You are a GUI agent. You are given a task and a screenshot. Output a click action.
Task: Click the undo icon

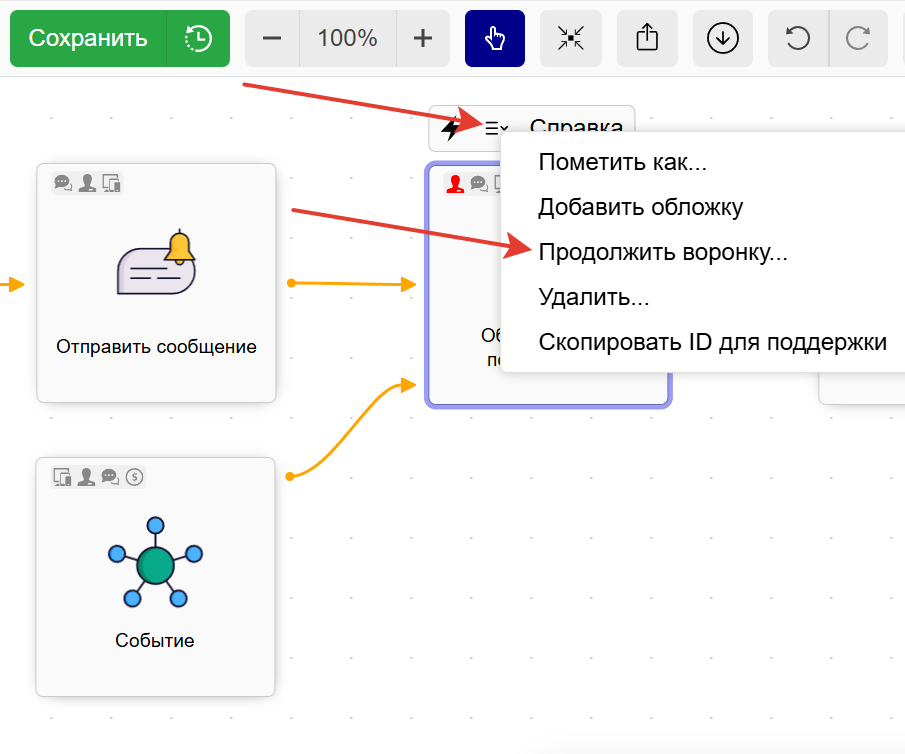pyautogui.click(x=797, y=38)
